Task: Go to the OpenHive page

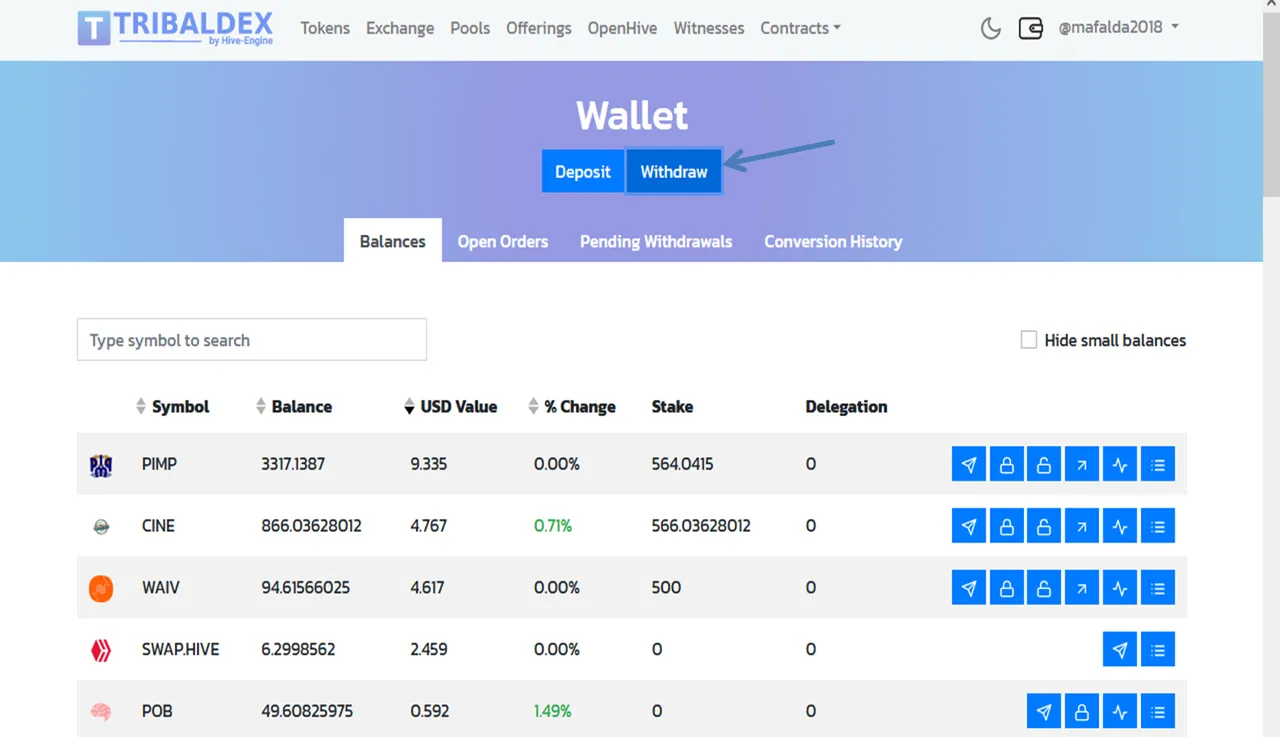Action: pyautogui.click(x=622, y=28)
